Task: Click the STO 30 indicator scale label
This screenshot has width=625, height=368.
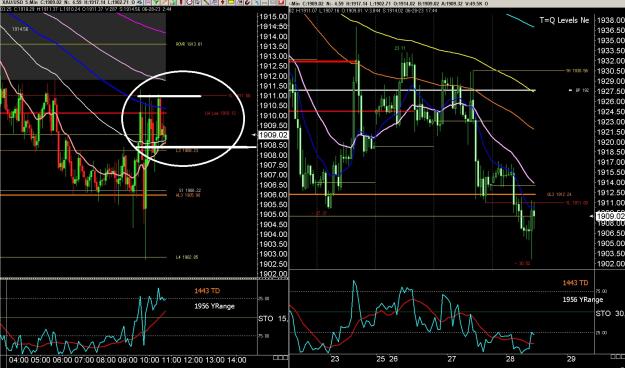Action: click(610, 314)
